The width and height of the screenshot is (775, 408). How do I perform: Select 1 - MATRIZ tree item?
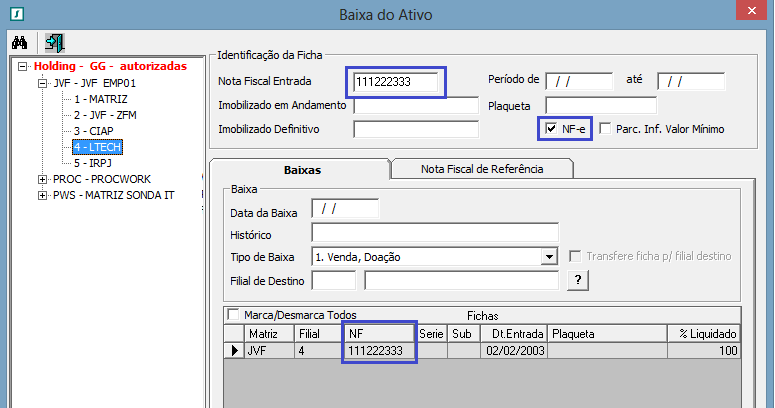pyautogui.click(x=101, y=99)
